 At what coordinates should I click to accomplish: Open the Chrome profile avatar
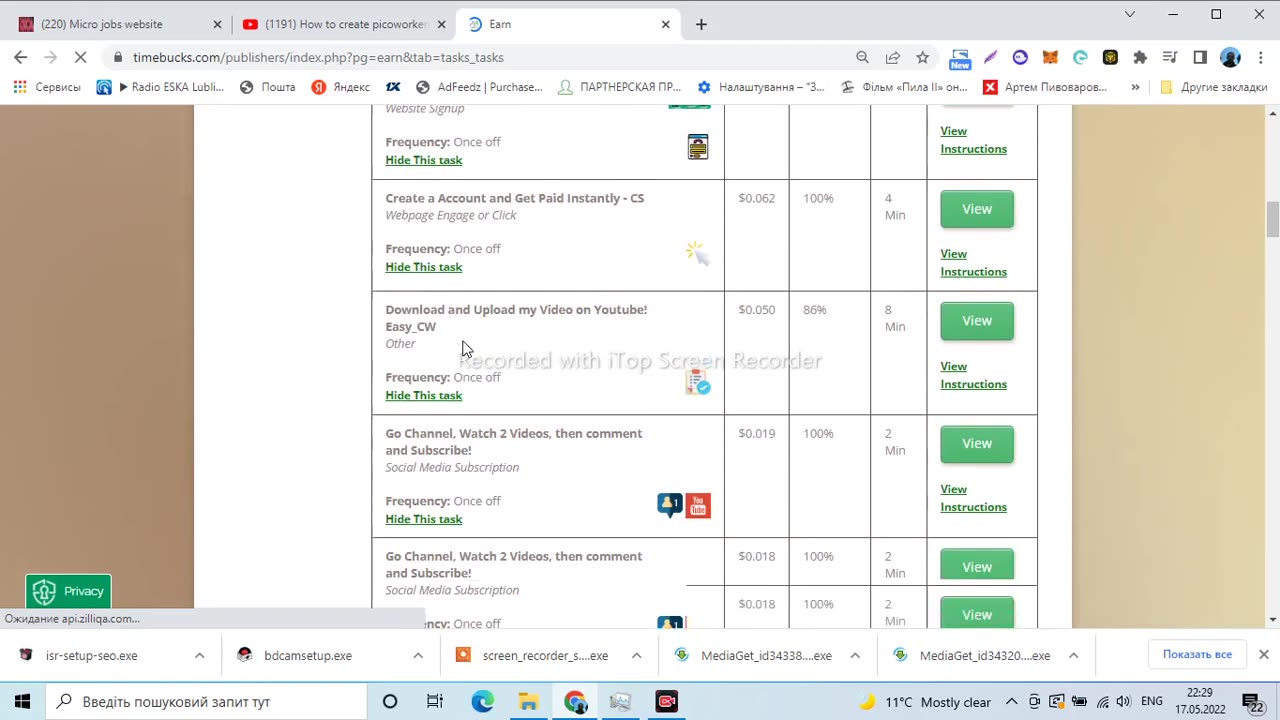pos(1230,57)
